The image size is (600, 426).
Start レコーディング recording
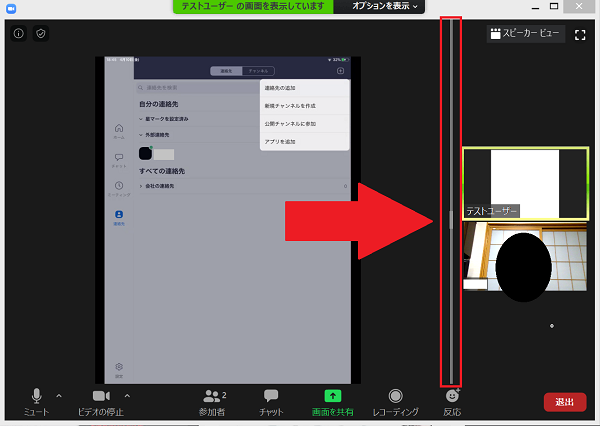click(395, 403)
